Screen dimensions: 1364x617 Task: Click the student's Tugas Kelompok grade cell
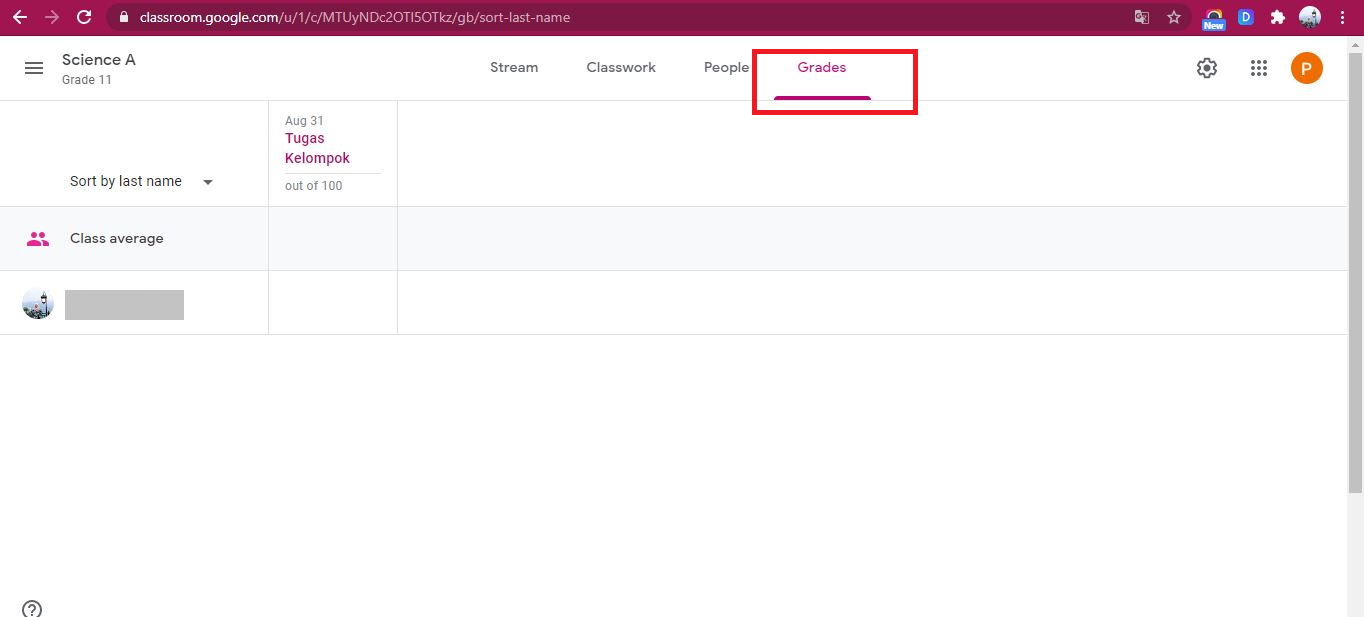pos(333,303)
